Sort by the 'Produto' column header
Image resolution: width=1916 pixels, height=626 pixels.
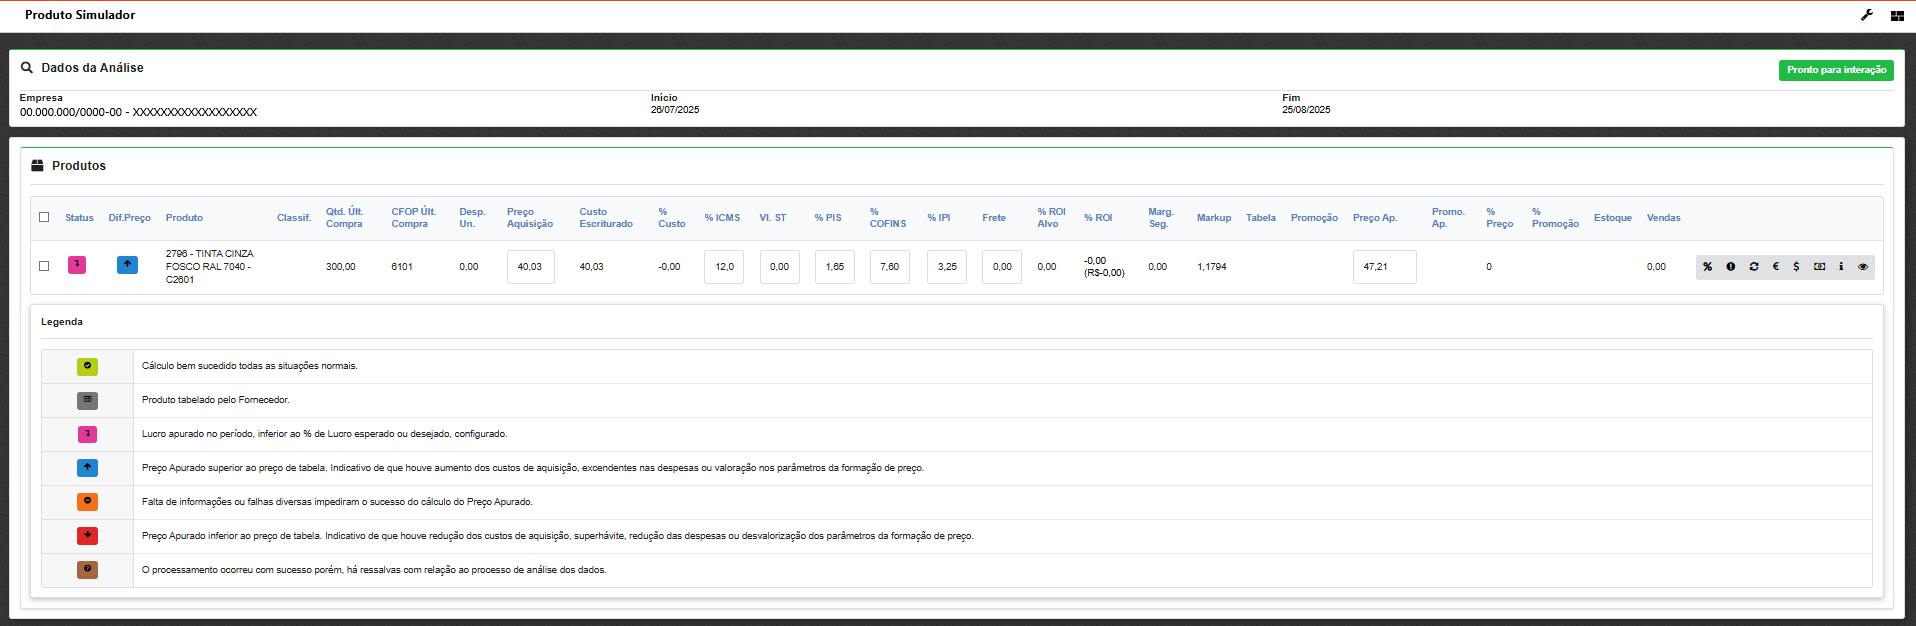pyautogui.click(x=184, y=218)
